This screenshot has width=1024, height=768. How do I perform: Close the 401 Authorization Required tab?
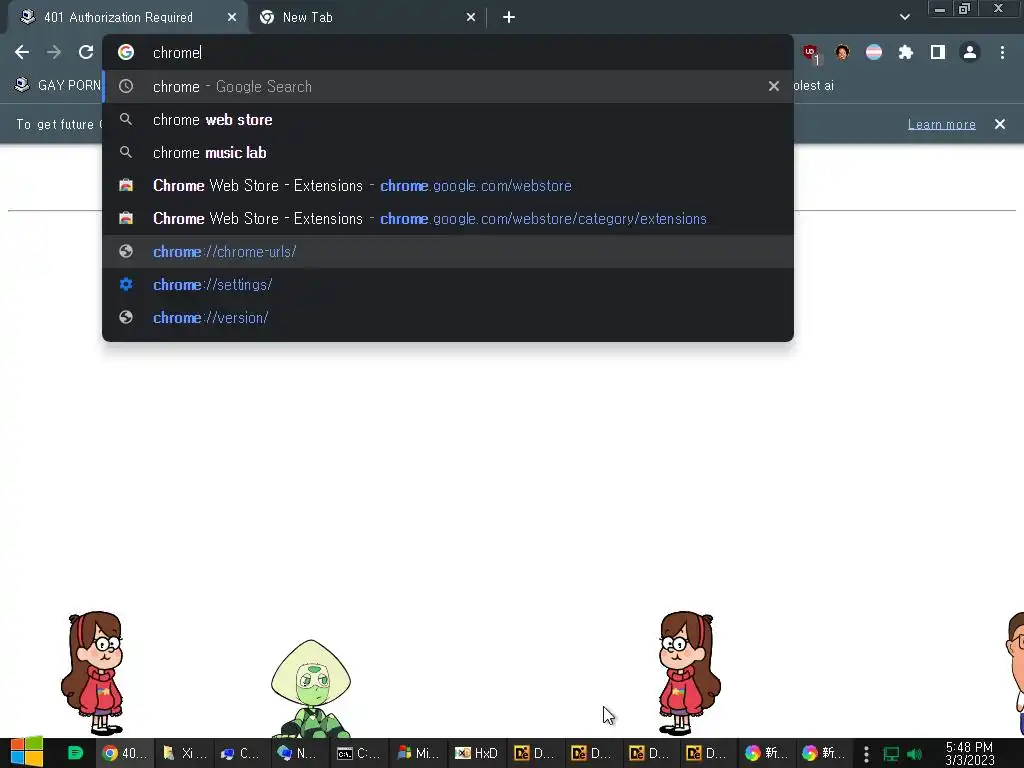click(232, 18)
